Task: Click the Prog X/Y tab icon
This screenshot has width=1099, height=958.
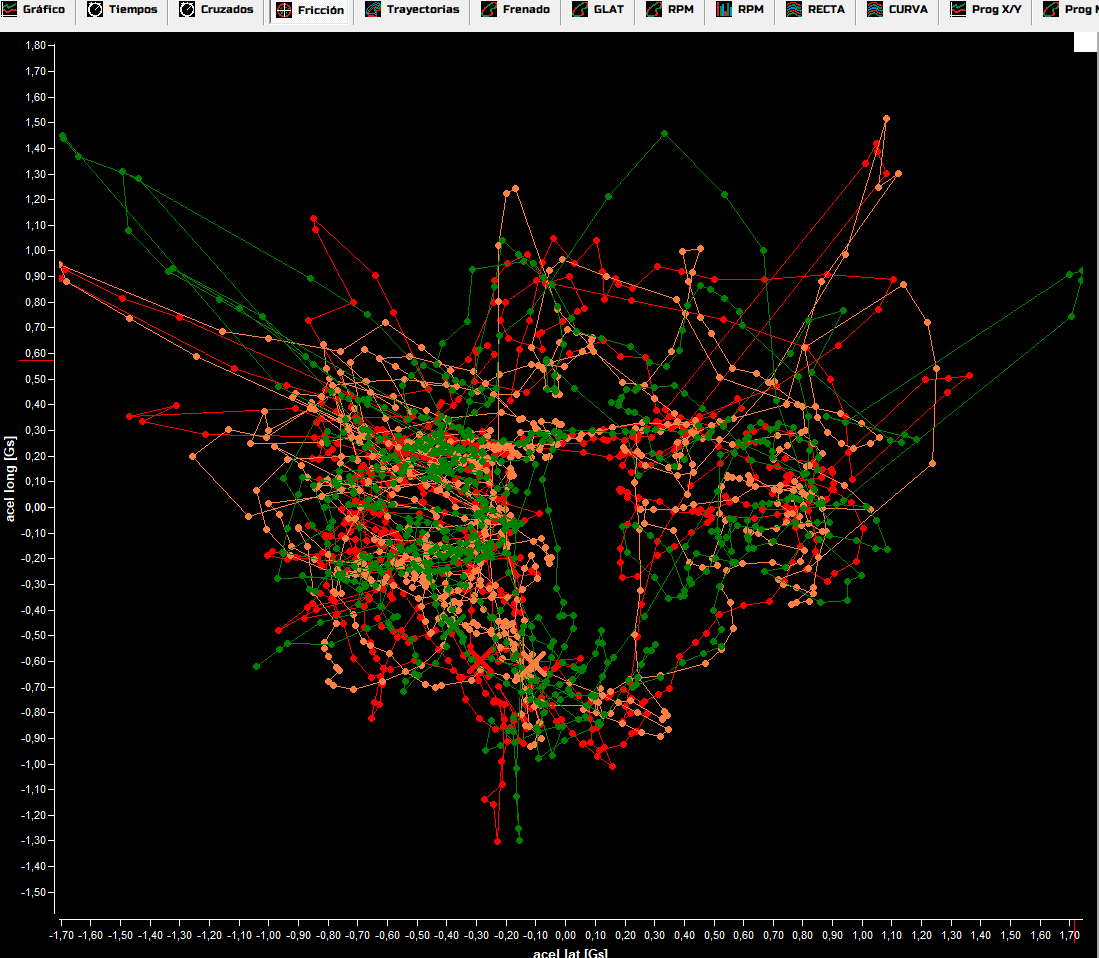Action: coord(958,9)
